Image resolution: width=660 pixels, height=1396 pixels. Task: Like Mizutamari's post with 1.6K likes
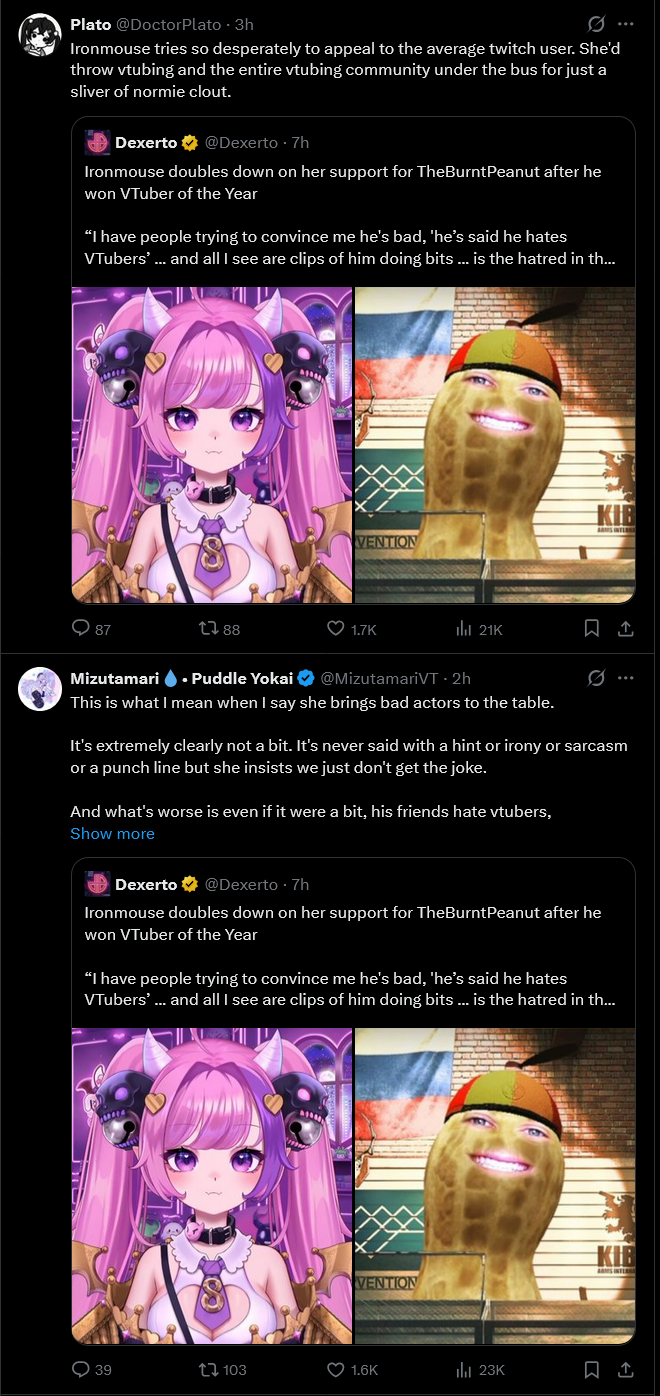point(351,1369)
